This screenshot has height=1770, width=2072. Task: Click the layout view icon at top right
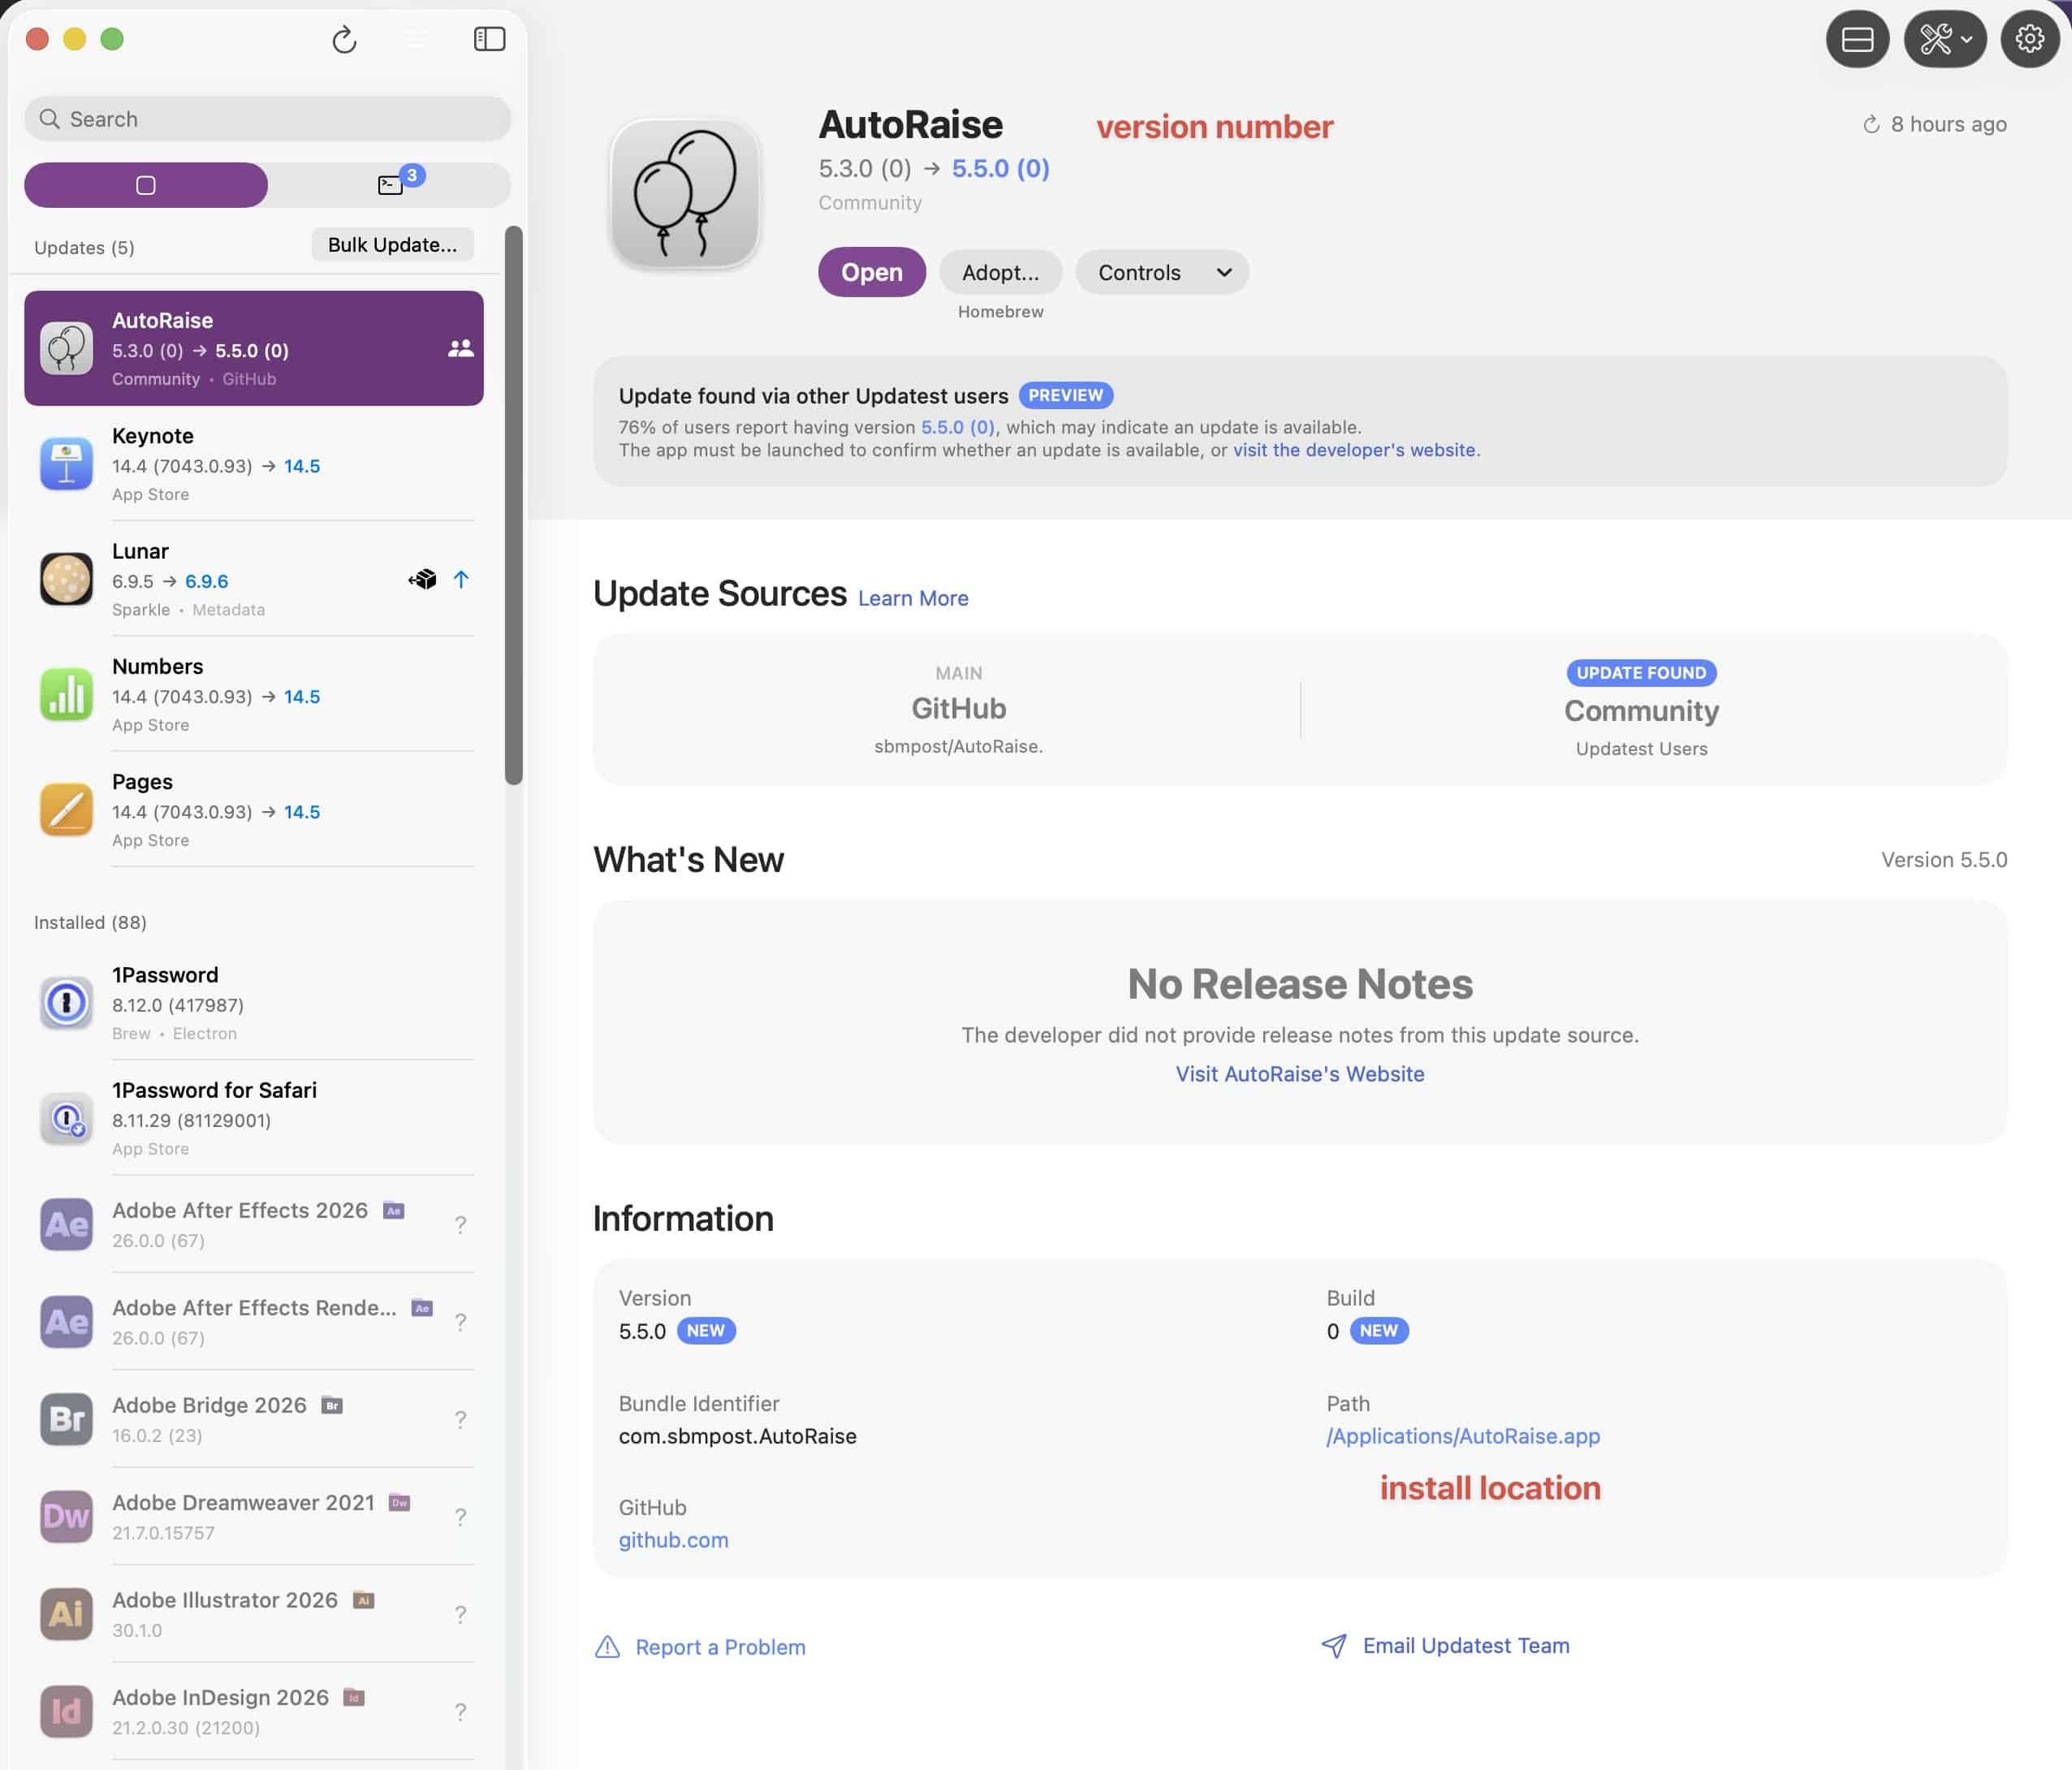(x=1857, y=39)
